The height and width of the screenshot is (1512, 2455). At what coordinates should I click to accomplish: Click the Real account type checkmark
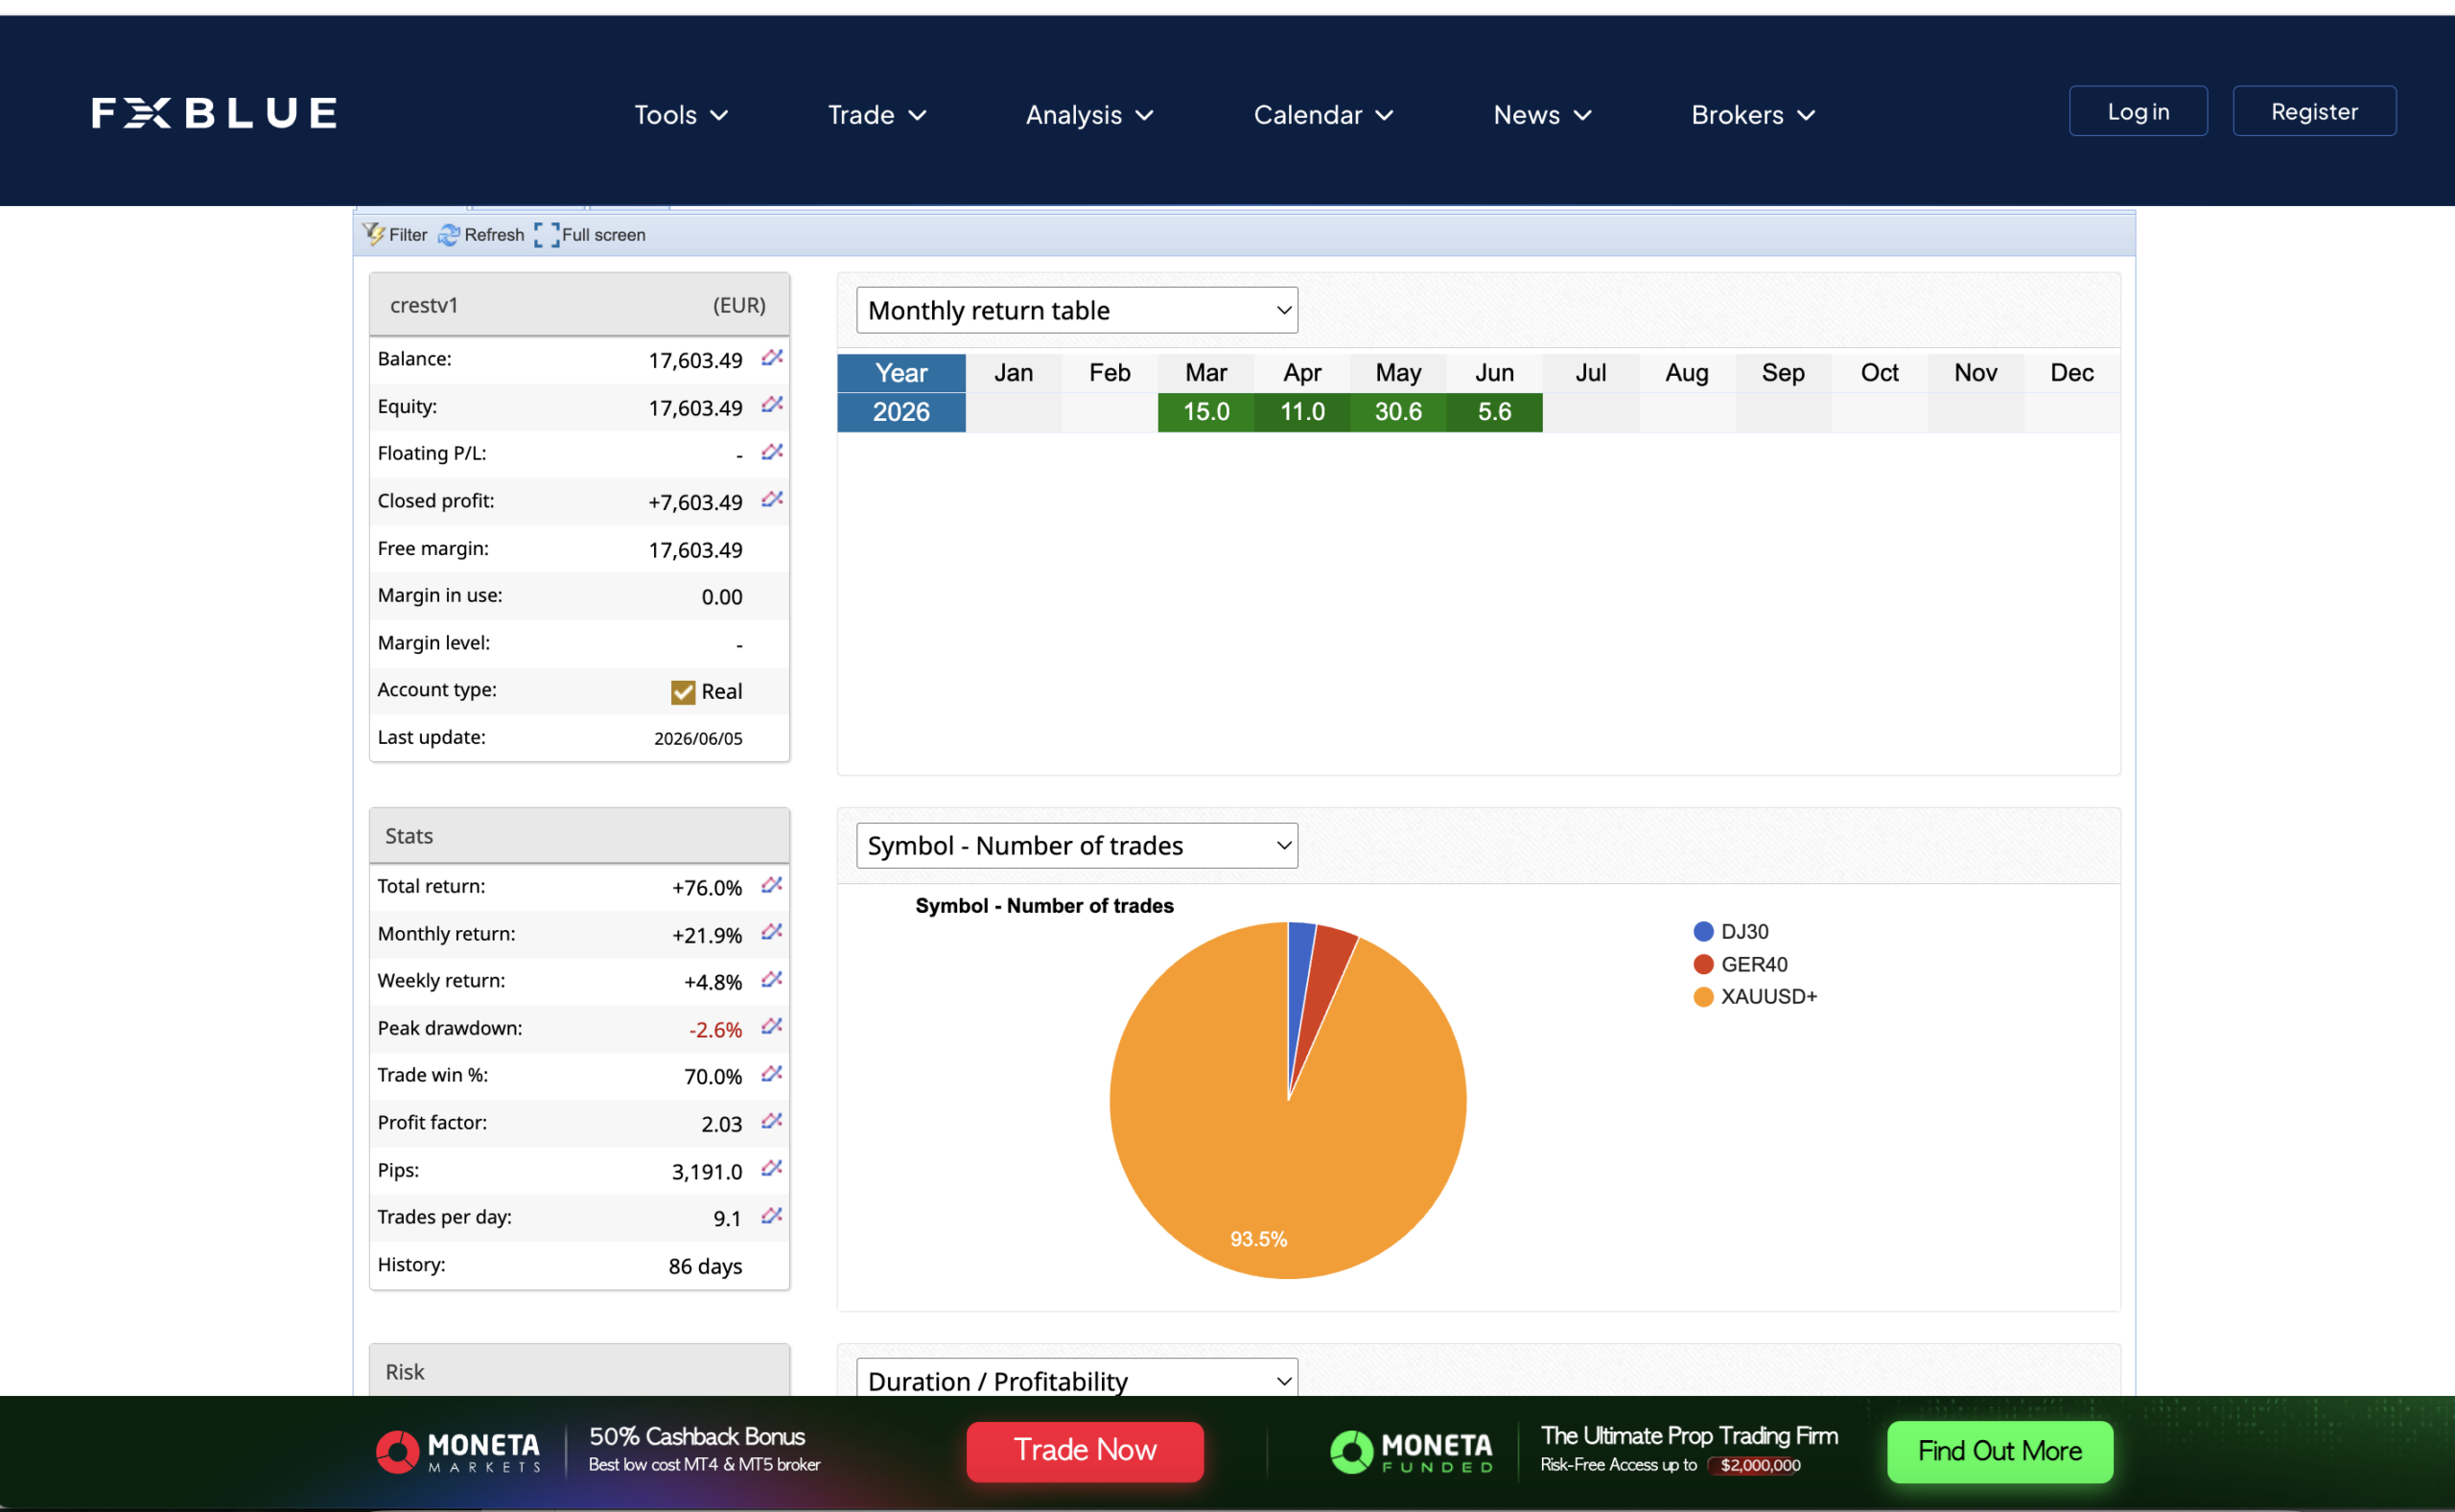[x=683, y=692]
